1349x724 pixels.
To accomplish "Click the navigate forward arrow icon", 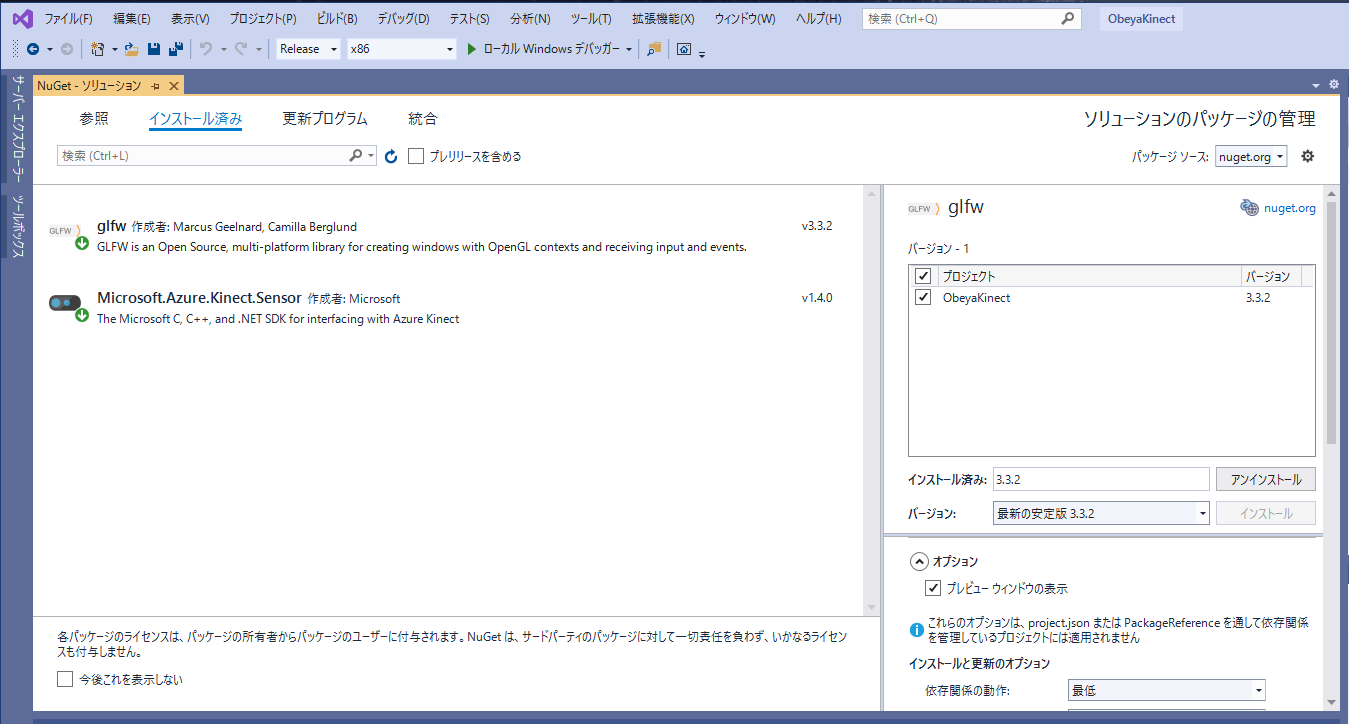I will 67,49.
